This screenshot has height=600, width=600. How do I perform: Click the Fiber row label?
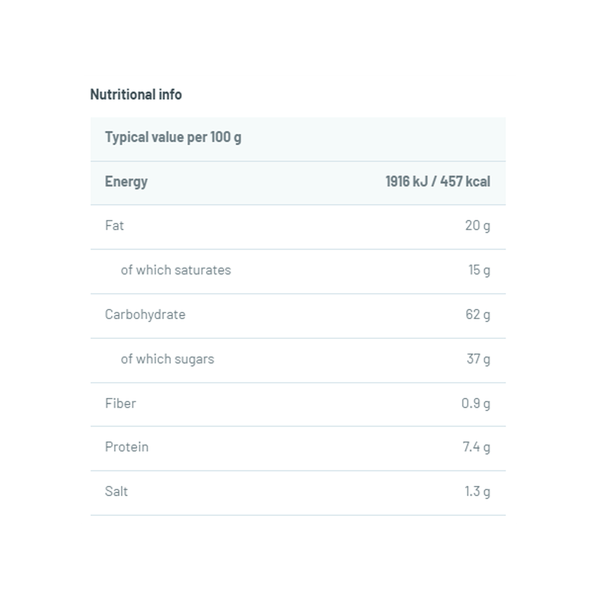(x=120, y=403)
